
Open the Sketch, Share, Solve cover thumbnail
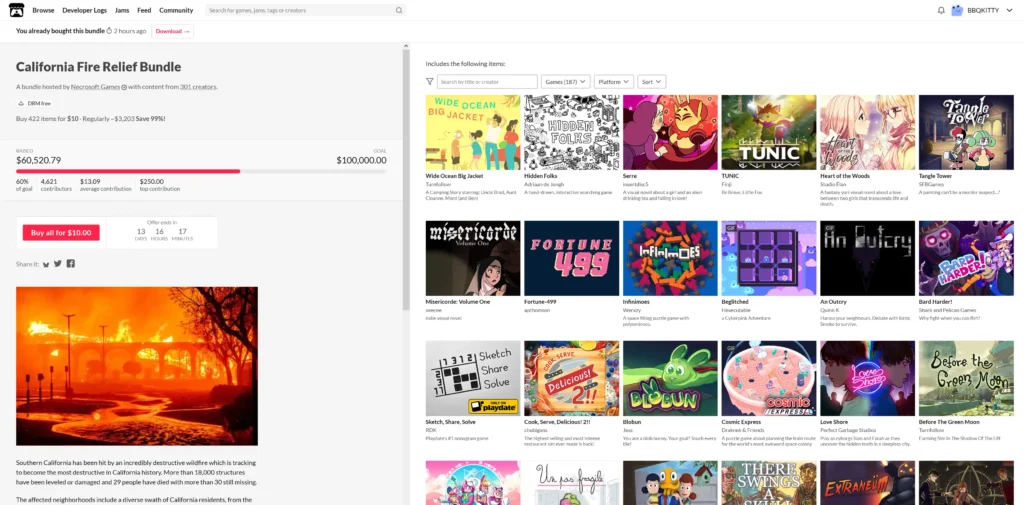tap(473, 378)
